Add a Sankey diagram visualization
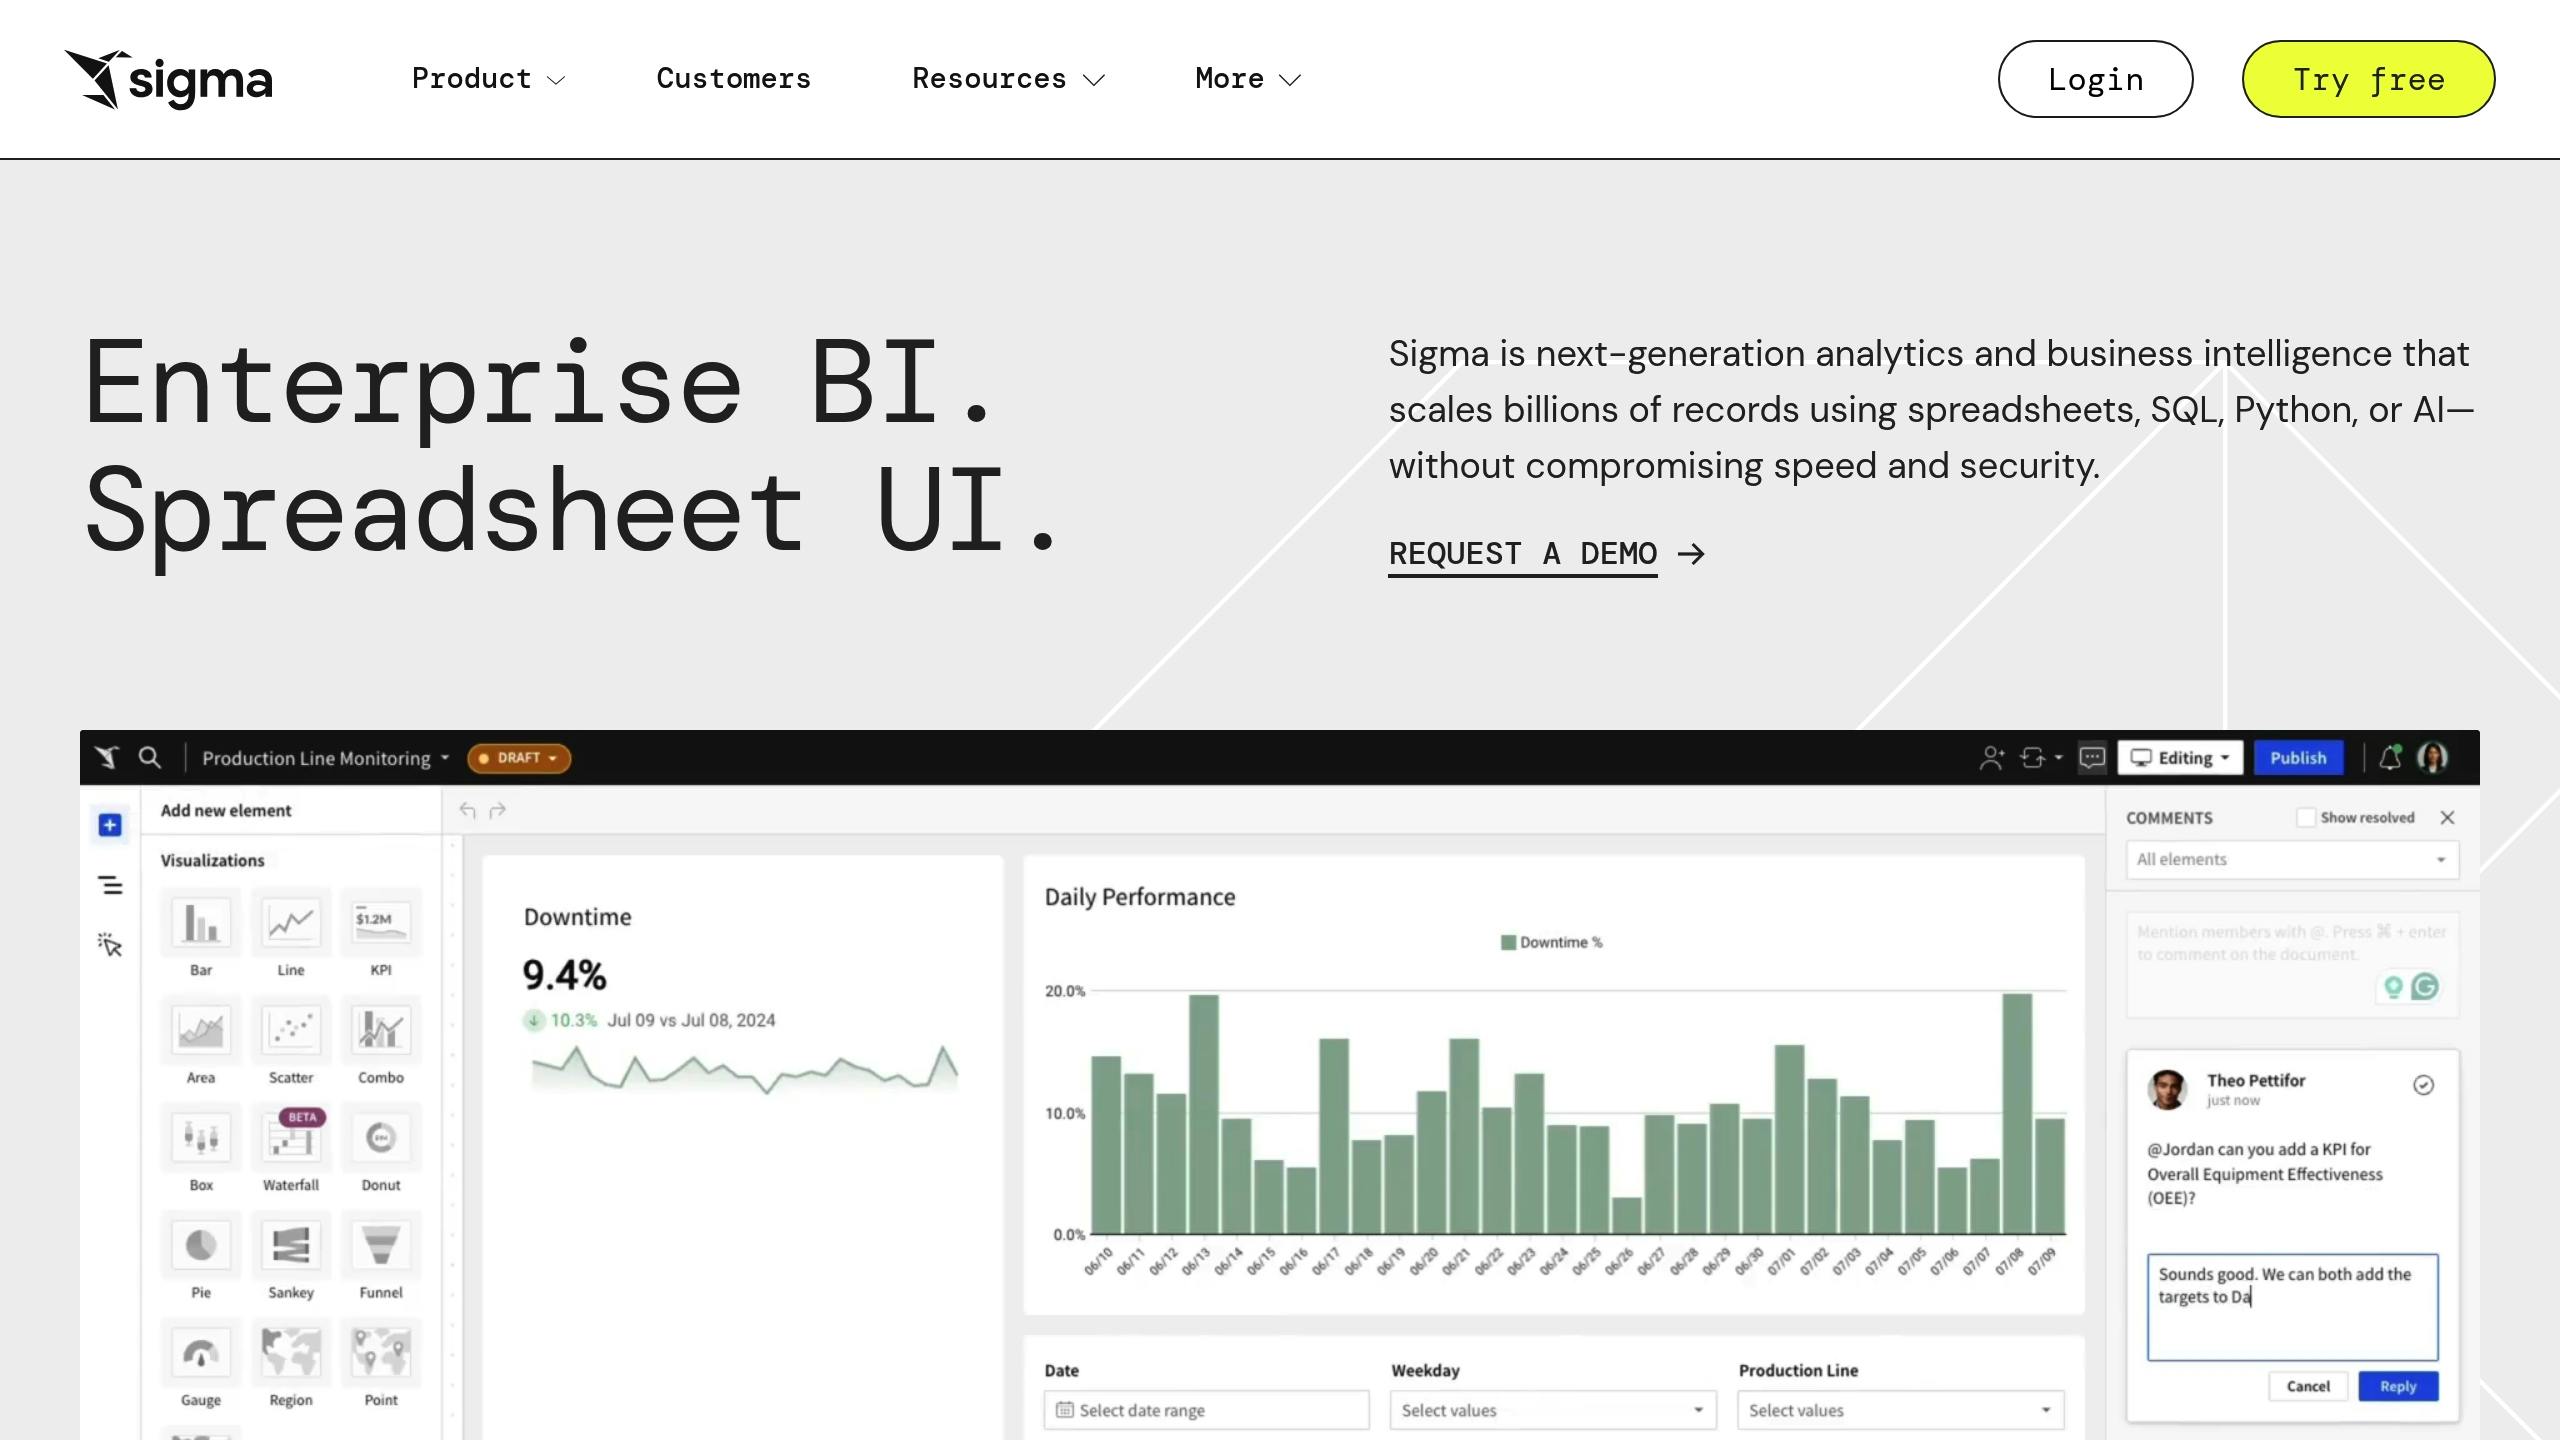This screenshot has width=2560, height=1440. [x=291, y=1255]
